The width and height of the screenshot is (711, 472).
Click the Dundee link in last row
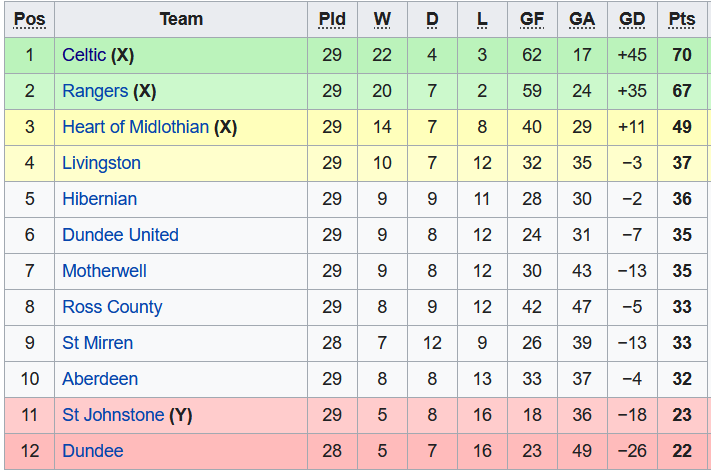point(92,451)
